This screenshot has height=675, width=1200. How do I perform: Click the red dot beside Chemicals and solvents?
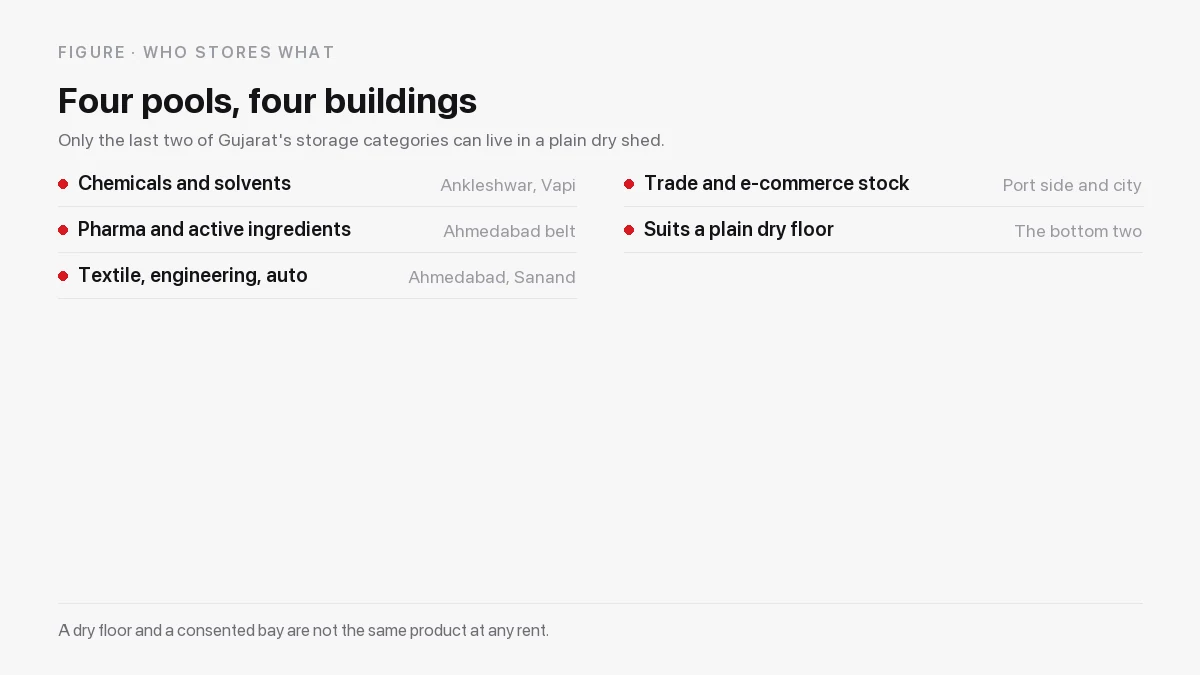point(63,184)
